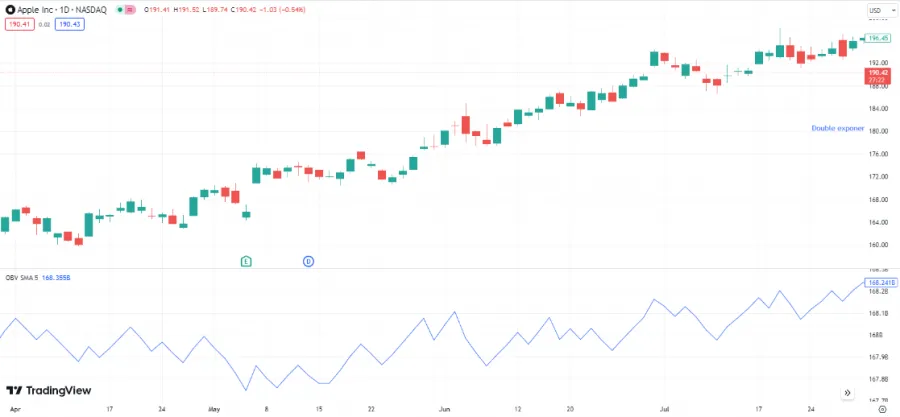This screenshot has width=900, height=417.
Task: Click the 'Double exponen' indicator label
Action: click(837, 128)
